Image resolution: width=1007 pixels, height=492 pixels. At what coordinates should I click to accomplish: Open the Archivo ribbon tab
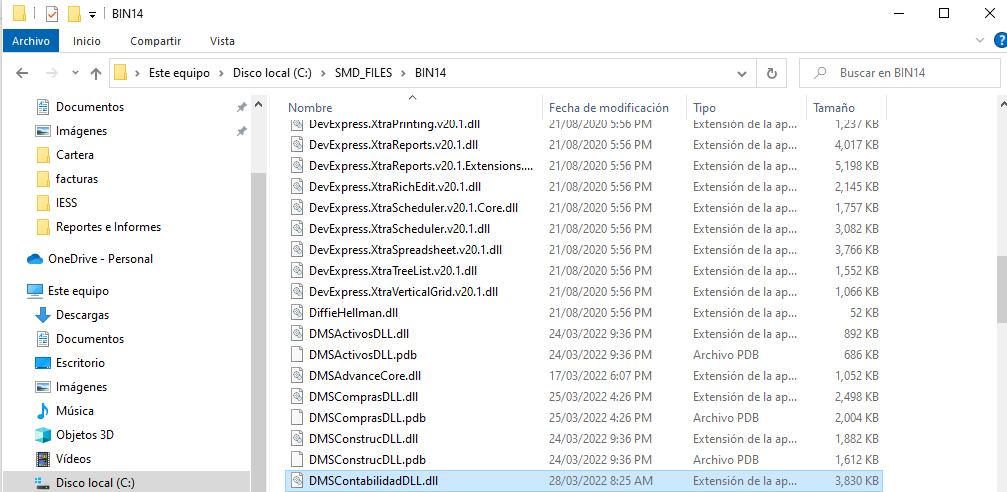(x=31, y=41)
